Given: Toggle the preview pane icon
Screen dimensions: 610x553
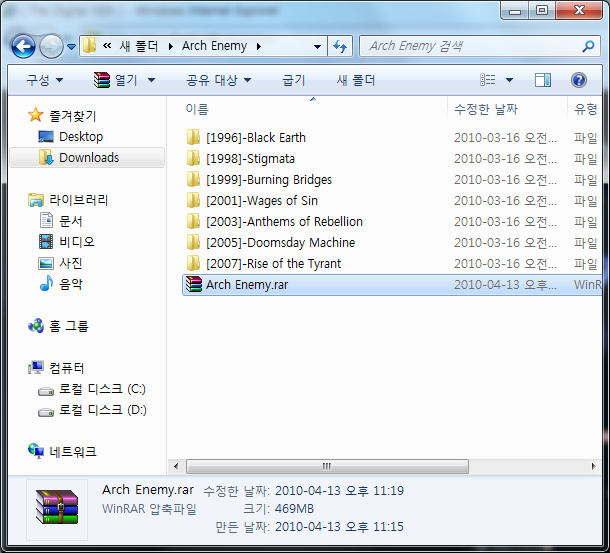Looking at the screenshot, I should 542,80.
